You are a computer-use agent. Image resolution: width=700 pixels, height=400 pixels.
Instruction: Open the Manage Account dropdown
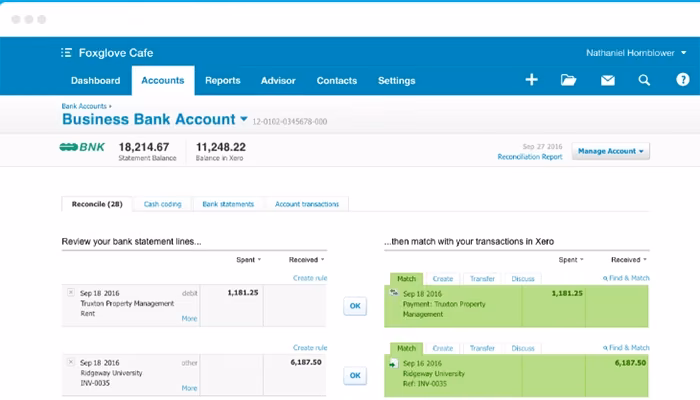pyautogui.click(x=610, y=151)
